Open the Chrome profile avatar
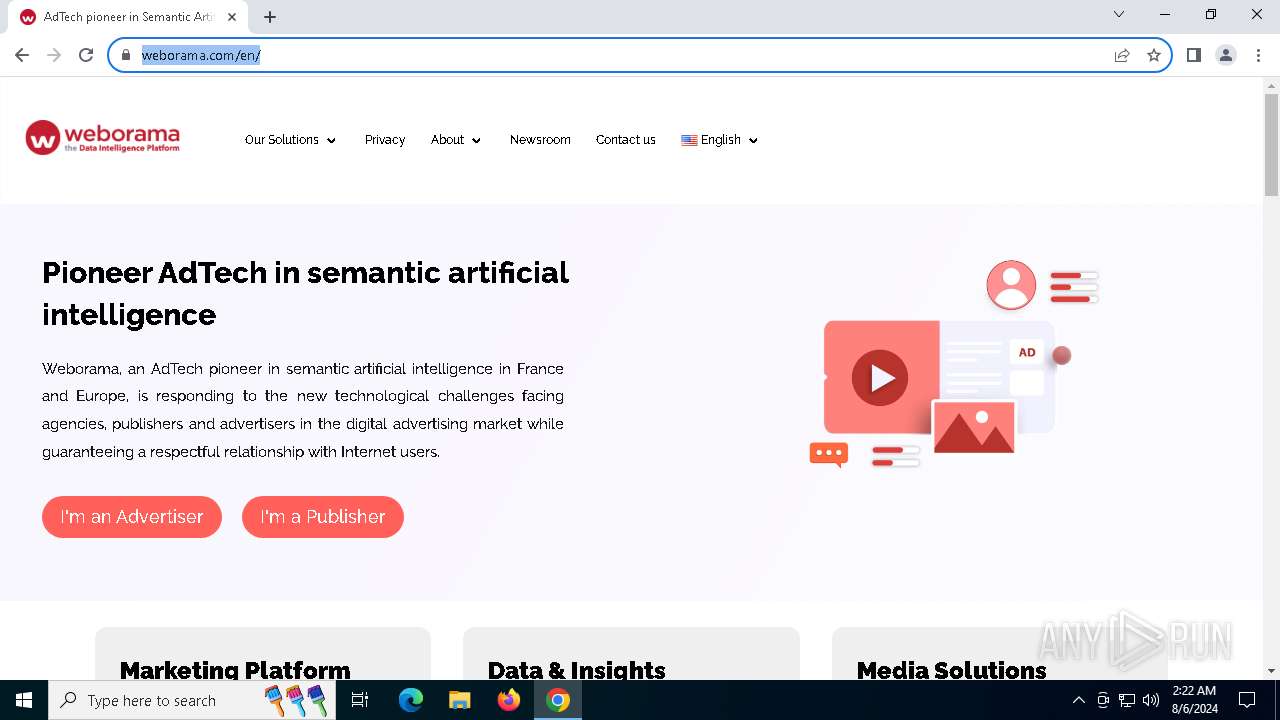 click(x=1226, y=55)
